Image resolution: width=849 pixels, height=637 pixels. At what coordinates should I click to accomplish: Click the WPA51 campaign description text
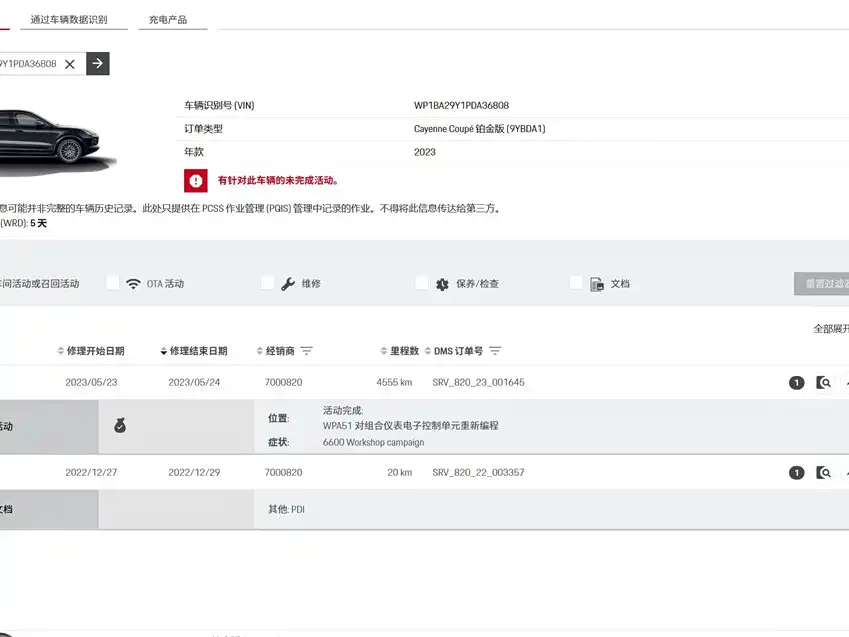(x=410, y=426)
